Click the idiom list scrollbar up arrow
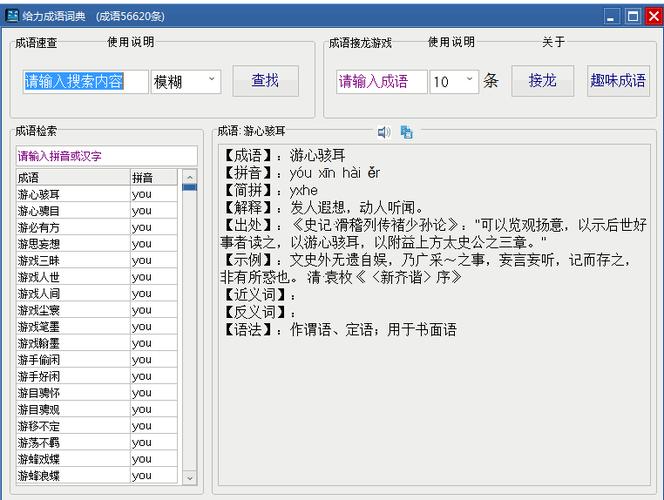This screenshot has height=500, width=664. 189,176
